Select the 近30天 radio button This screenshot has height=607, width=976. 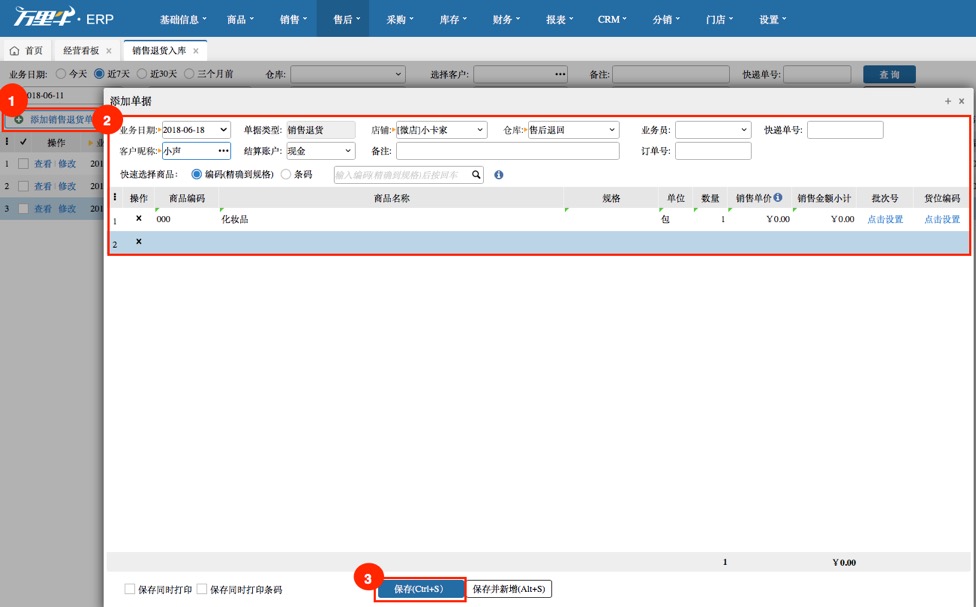pyautogui.click(x=143, y=72)
